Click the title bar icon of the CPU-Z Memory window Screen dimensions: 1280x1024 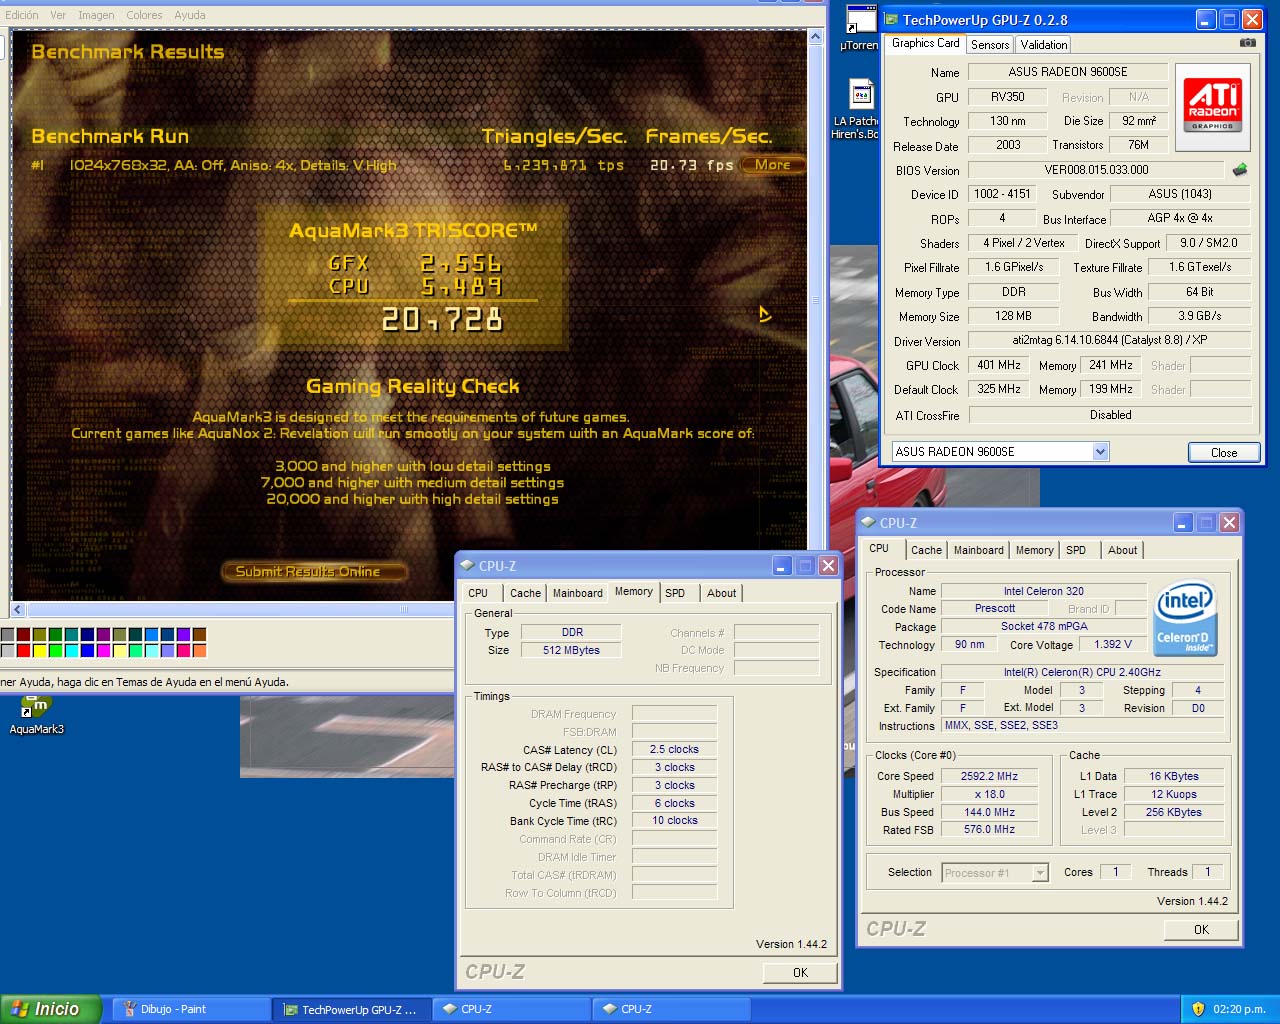[x=467, y=566]
